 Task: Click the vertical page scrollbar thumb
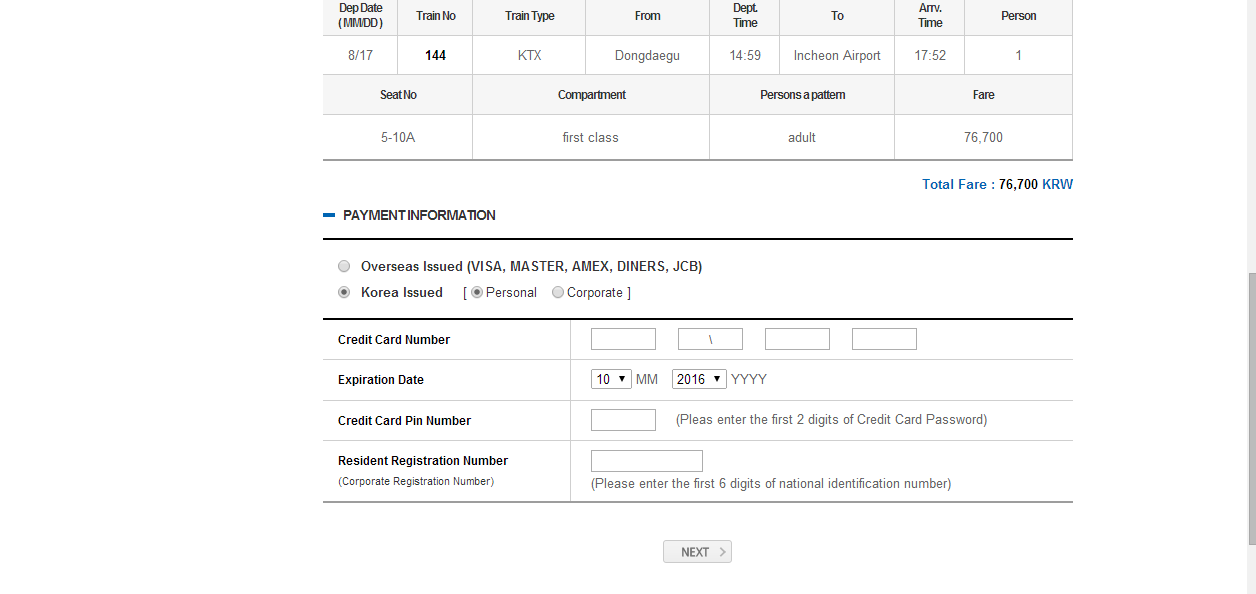pyautogui.click(x=1251, y=408)
